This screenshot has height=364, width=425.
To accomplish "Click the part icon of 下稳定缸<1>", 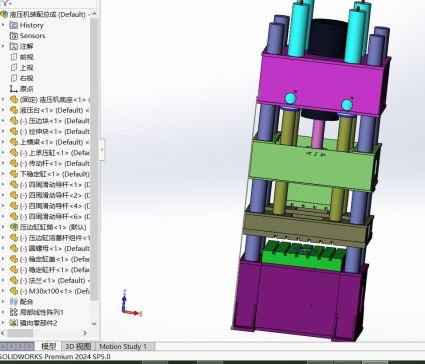I will (x=14, y=174).
